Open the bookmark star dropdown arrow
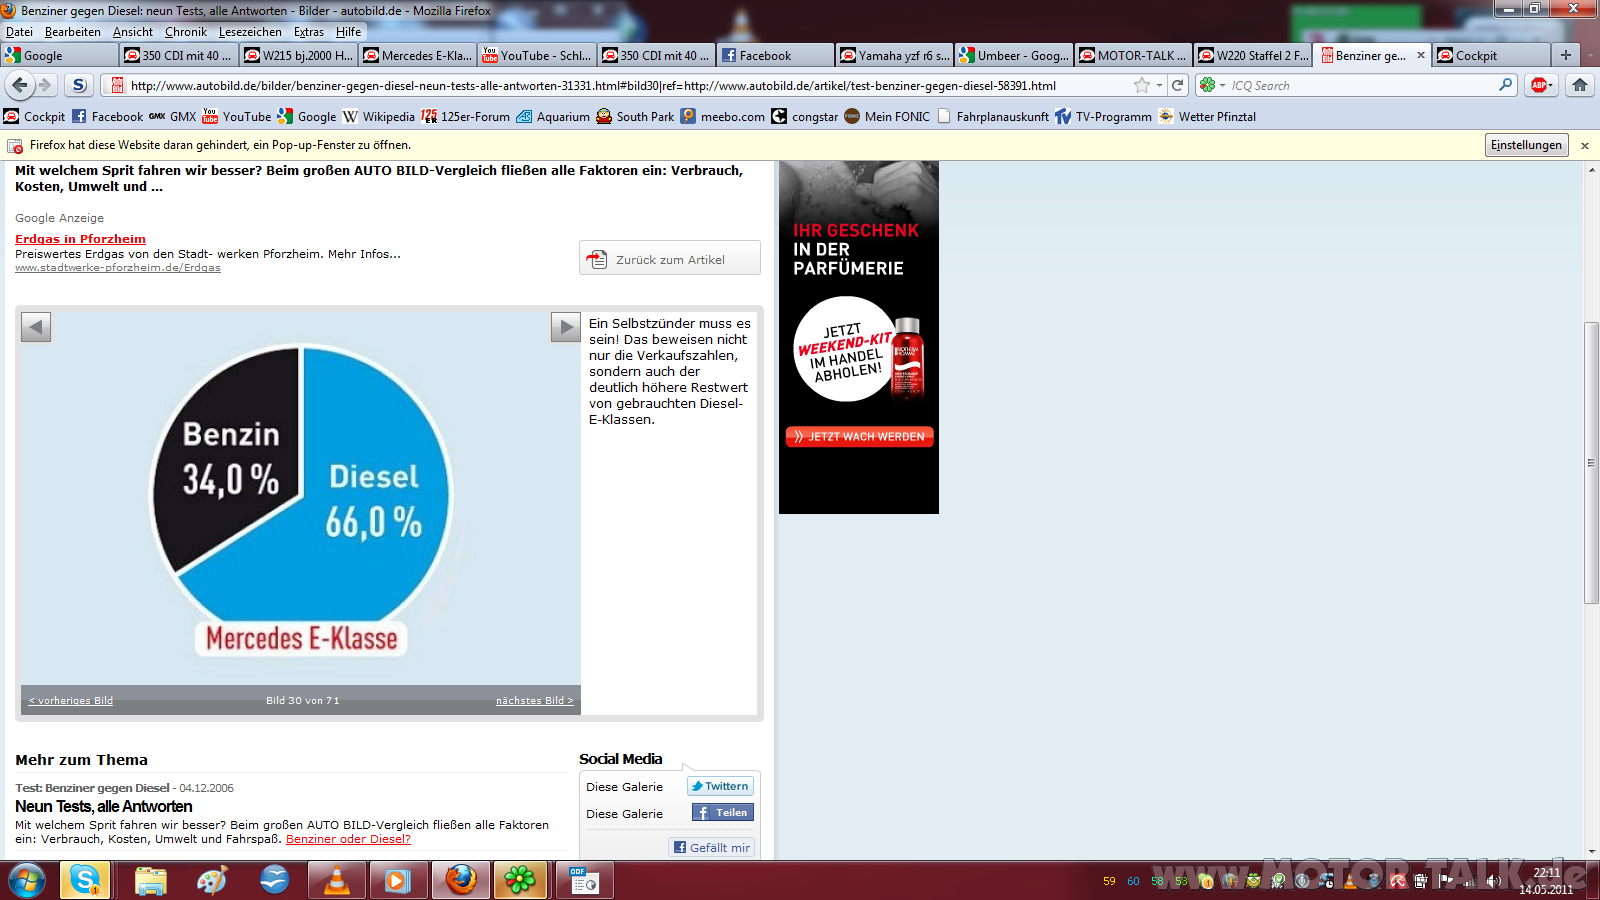1600x900 pixels. point(1159,85)
